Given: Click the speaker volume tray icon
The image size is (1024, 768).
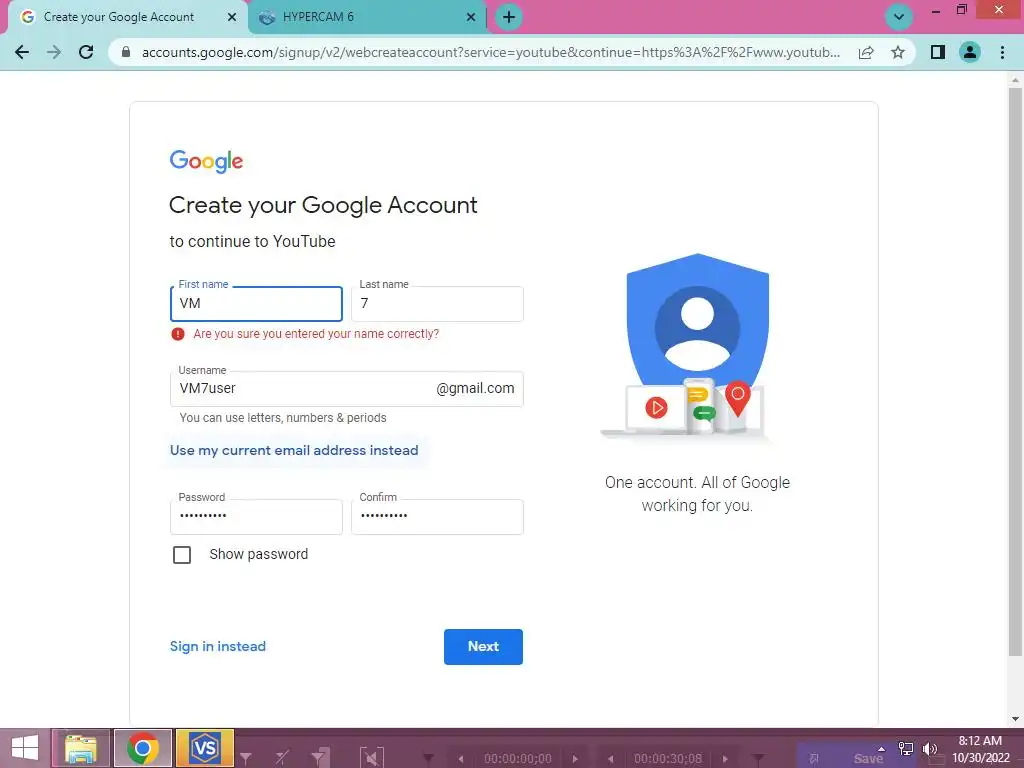Looking at the screenshot, I should [929, 748].
